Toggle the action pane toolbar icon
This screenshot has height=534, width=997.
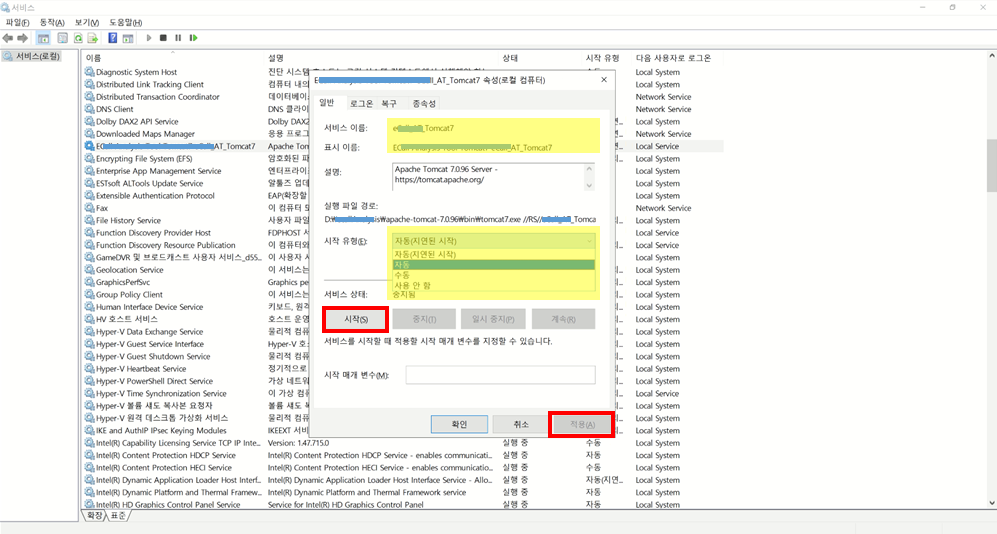(128, 38)
